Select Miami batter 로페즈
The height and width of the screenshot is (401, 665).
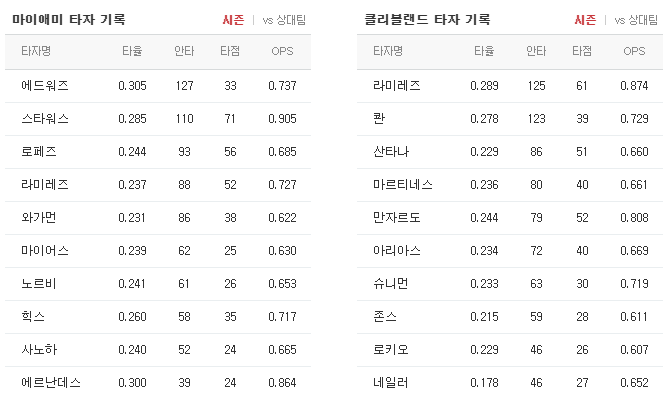coord(39,152)
